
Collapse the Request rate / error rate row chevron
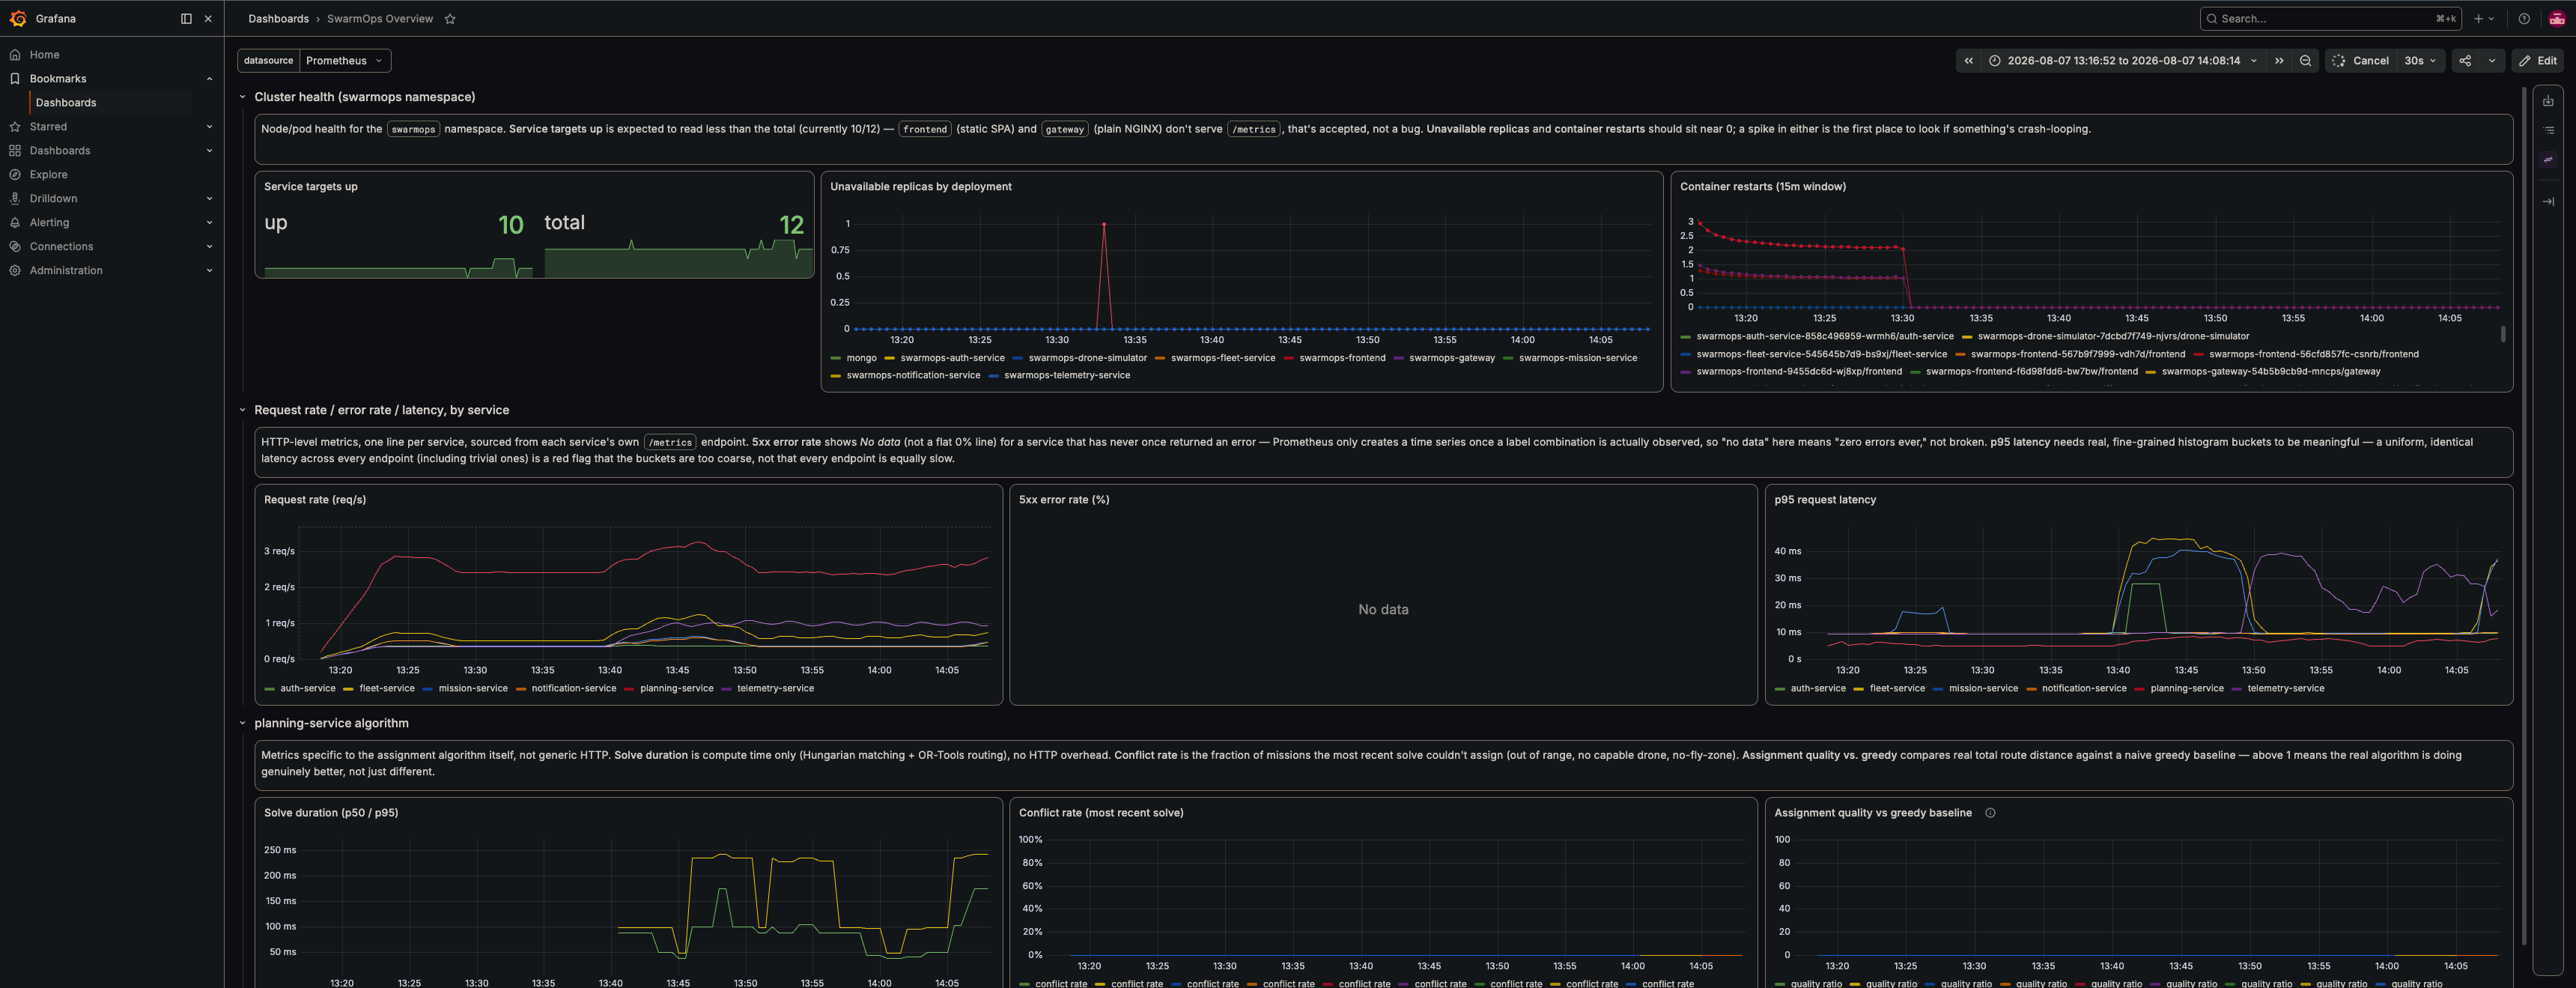242,410
